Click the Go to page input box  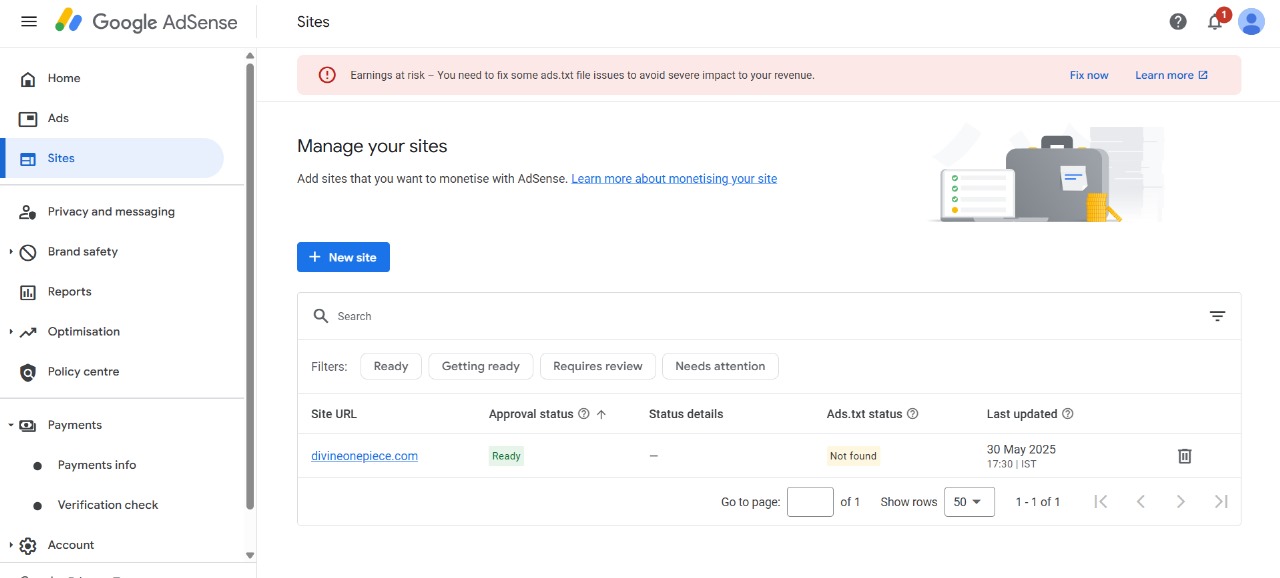[x=810, y=502]
